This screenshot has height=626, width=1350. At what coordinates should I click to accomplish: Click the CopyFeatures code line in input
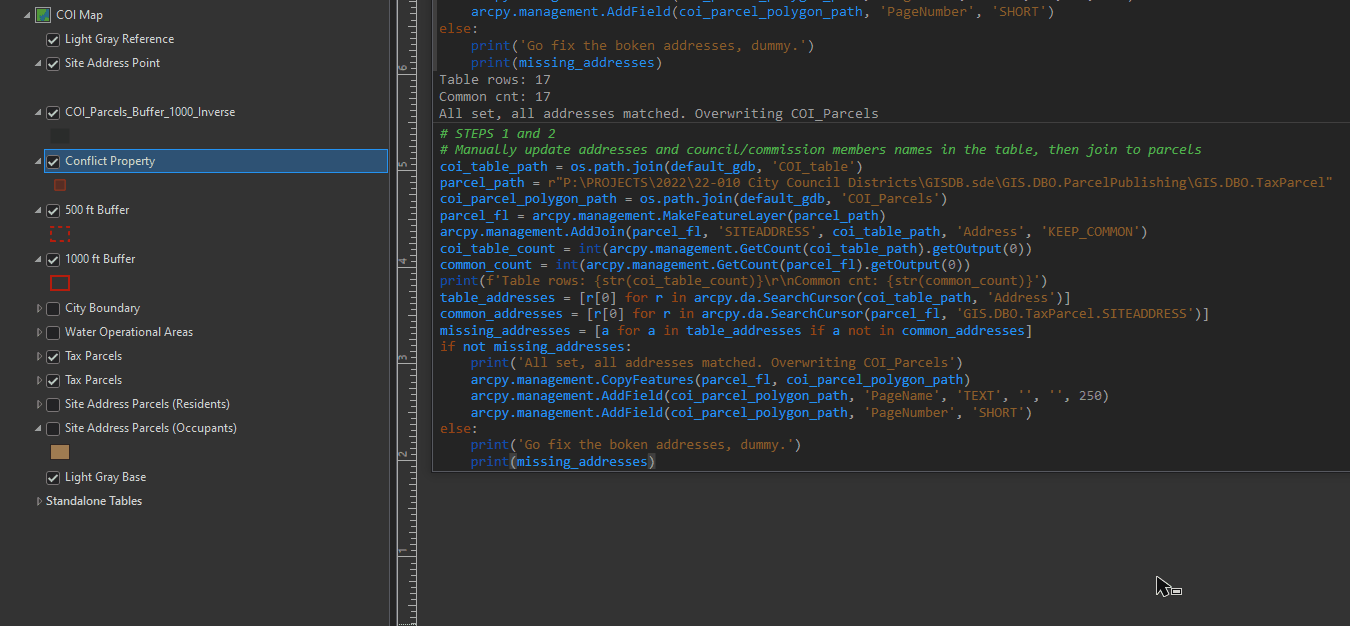(720, 380)
